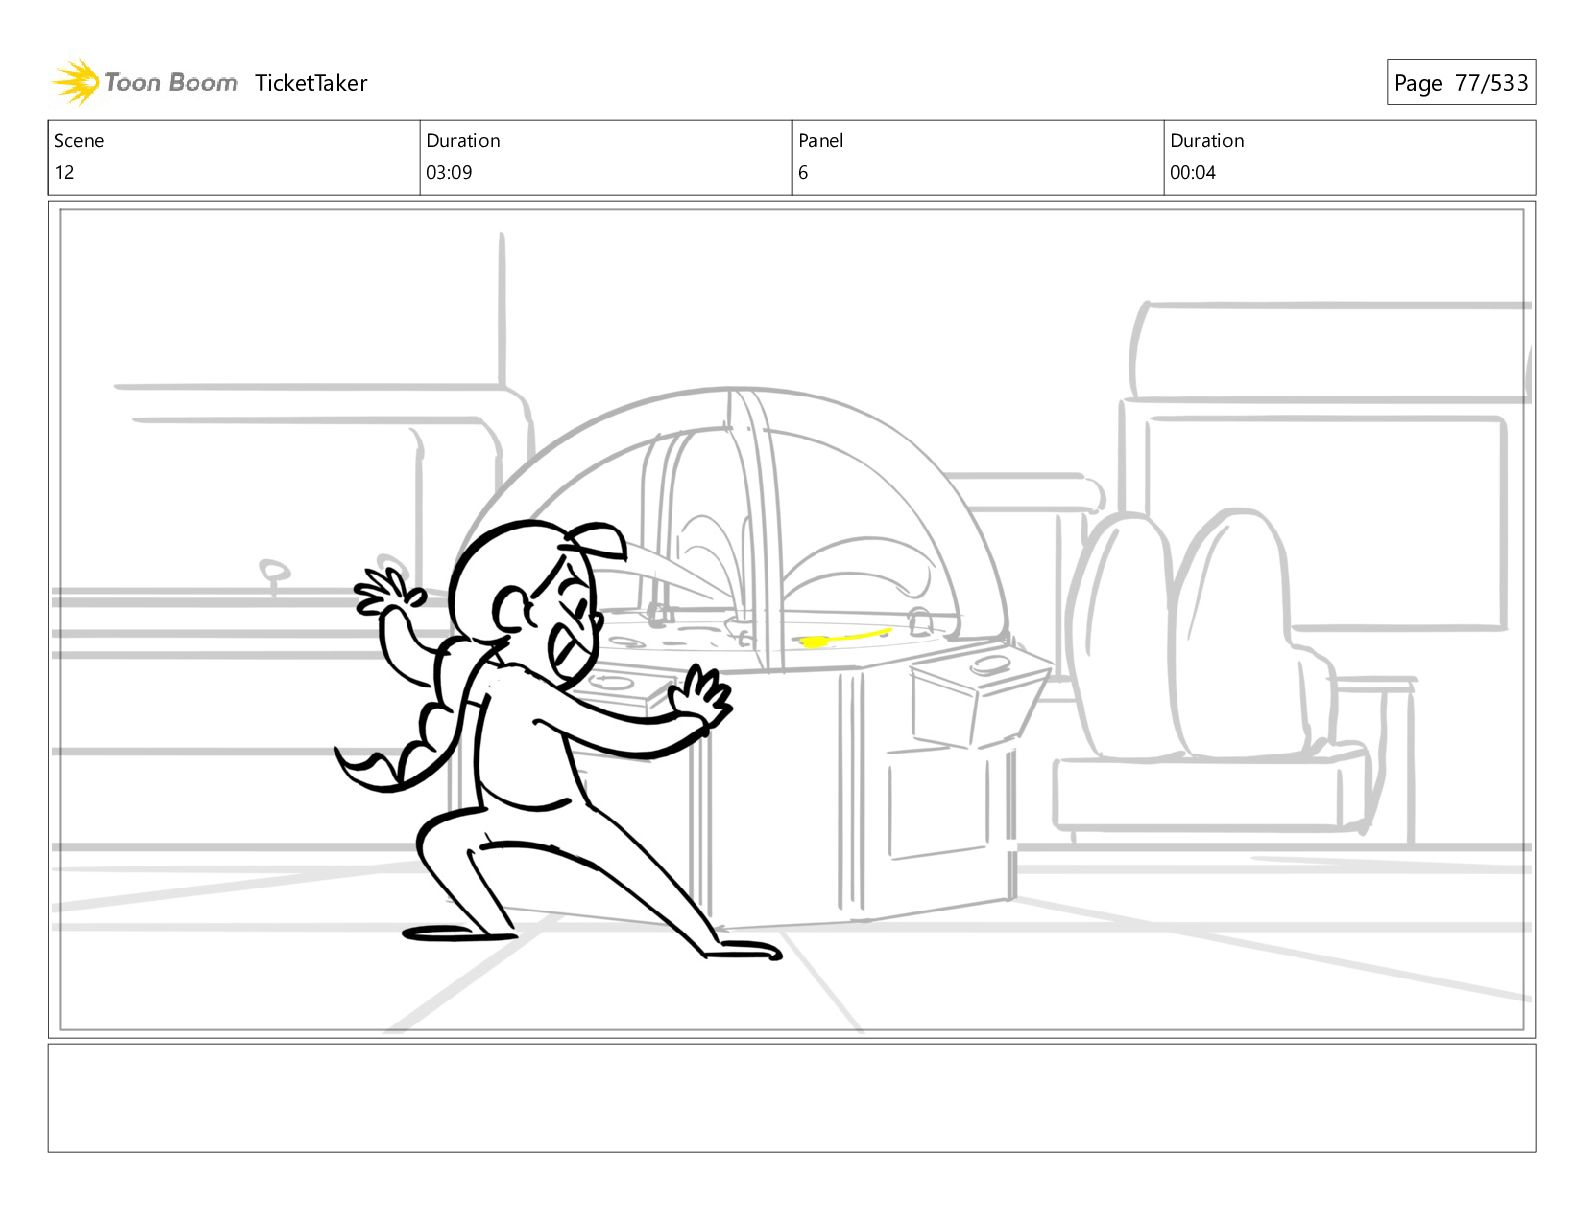Click scene duration value 03:09

(x=449, y=172)
